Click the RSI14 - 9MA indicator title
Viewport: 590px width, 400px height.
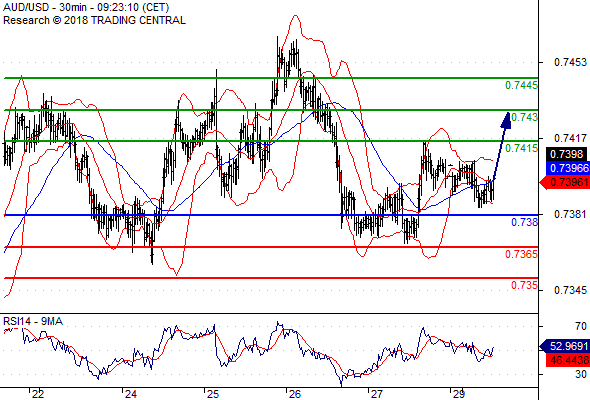(33, 321)
